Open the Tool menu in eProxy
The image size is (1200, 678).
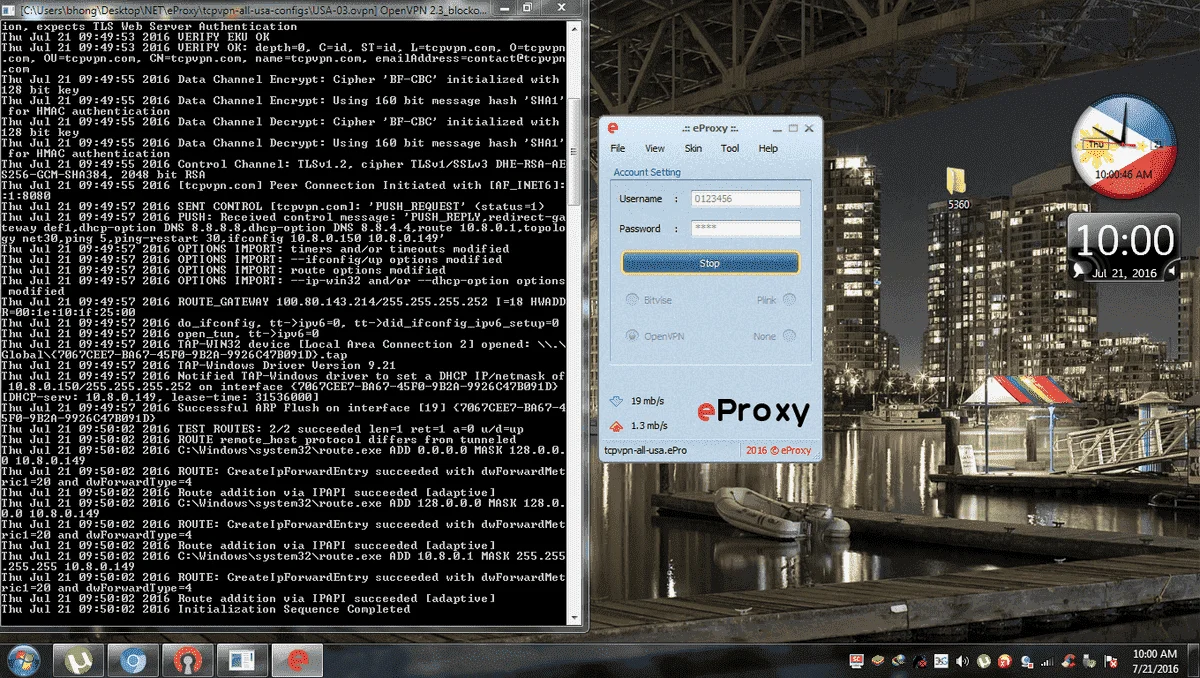point(730,148)
